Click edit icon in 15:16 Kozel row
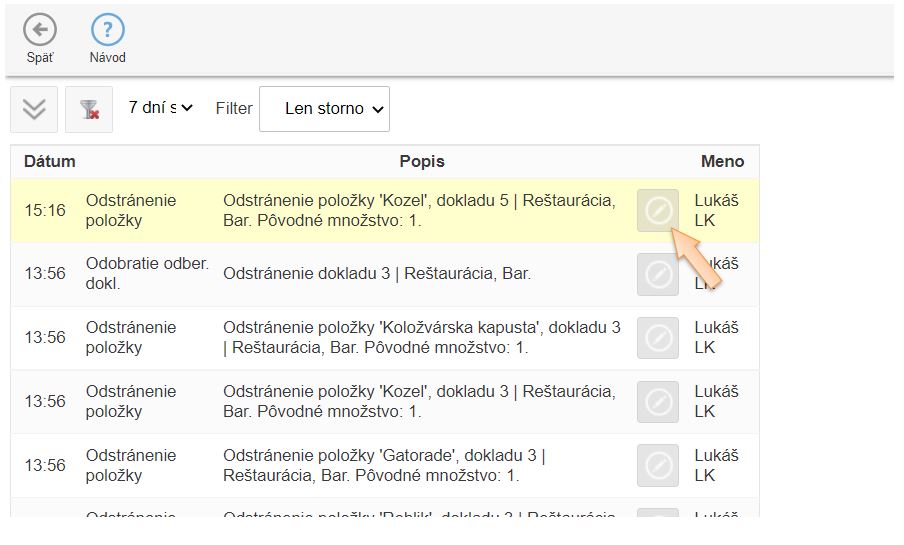Viewport: 904px width, 545px height. pos(658,210)
